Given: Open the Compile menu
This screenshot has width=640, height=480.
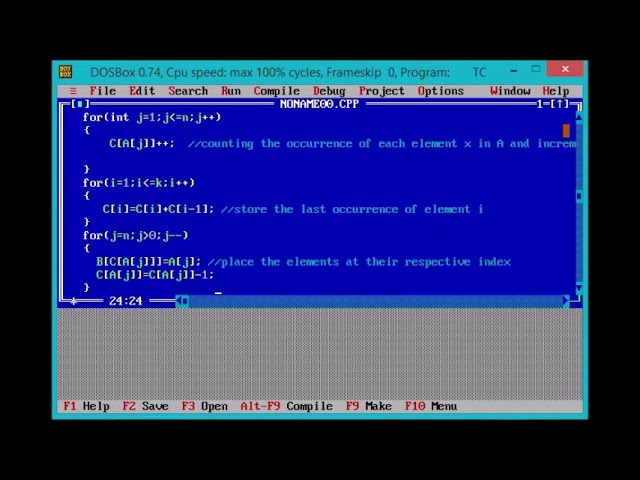Looking at the screenshot, I should click(x=277, y=91).
